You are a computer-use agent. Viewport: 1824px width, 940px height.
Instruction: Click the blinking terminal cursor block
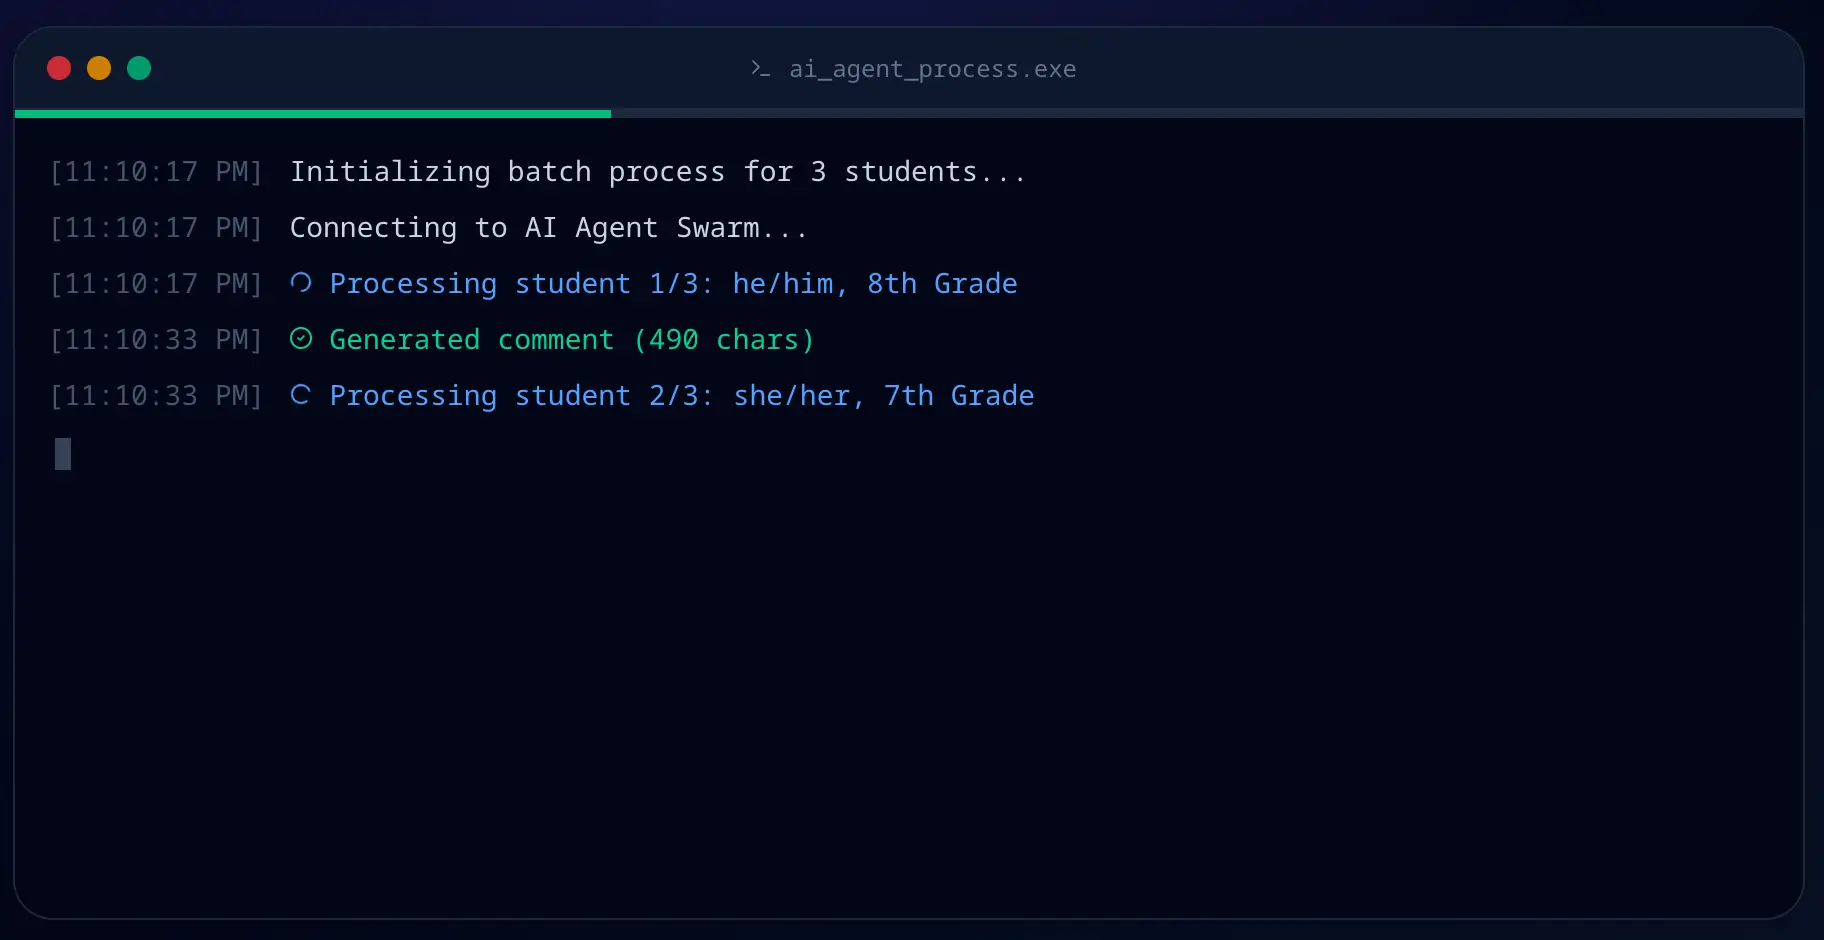point(63,454)
